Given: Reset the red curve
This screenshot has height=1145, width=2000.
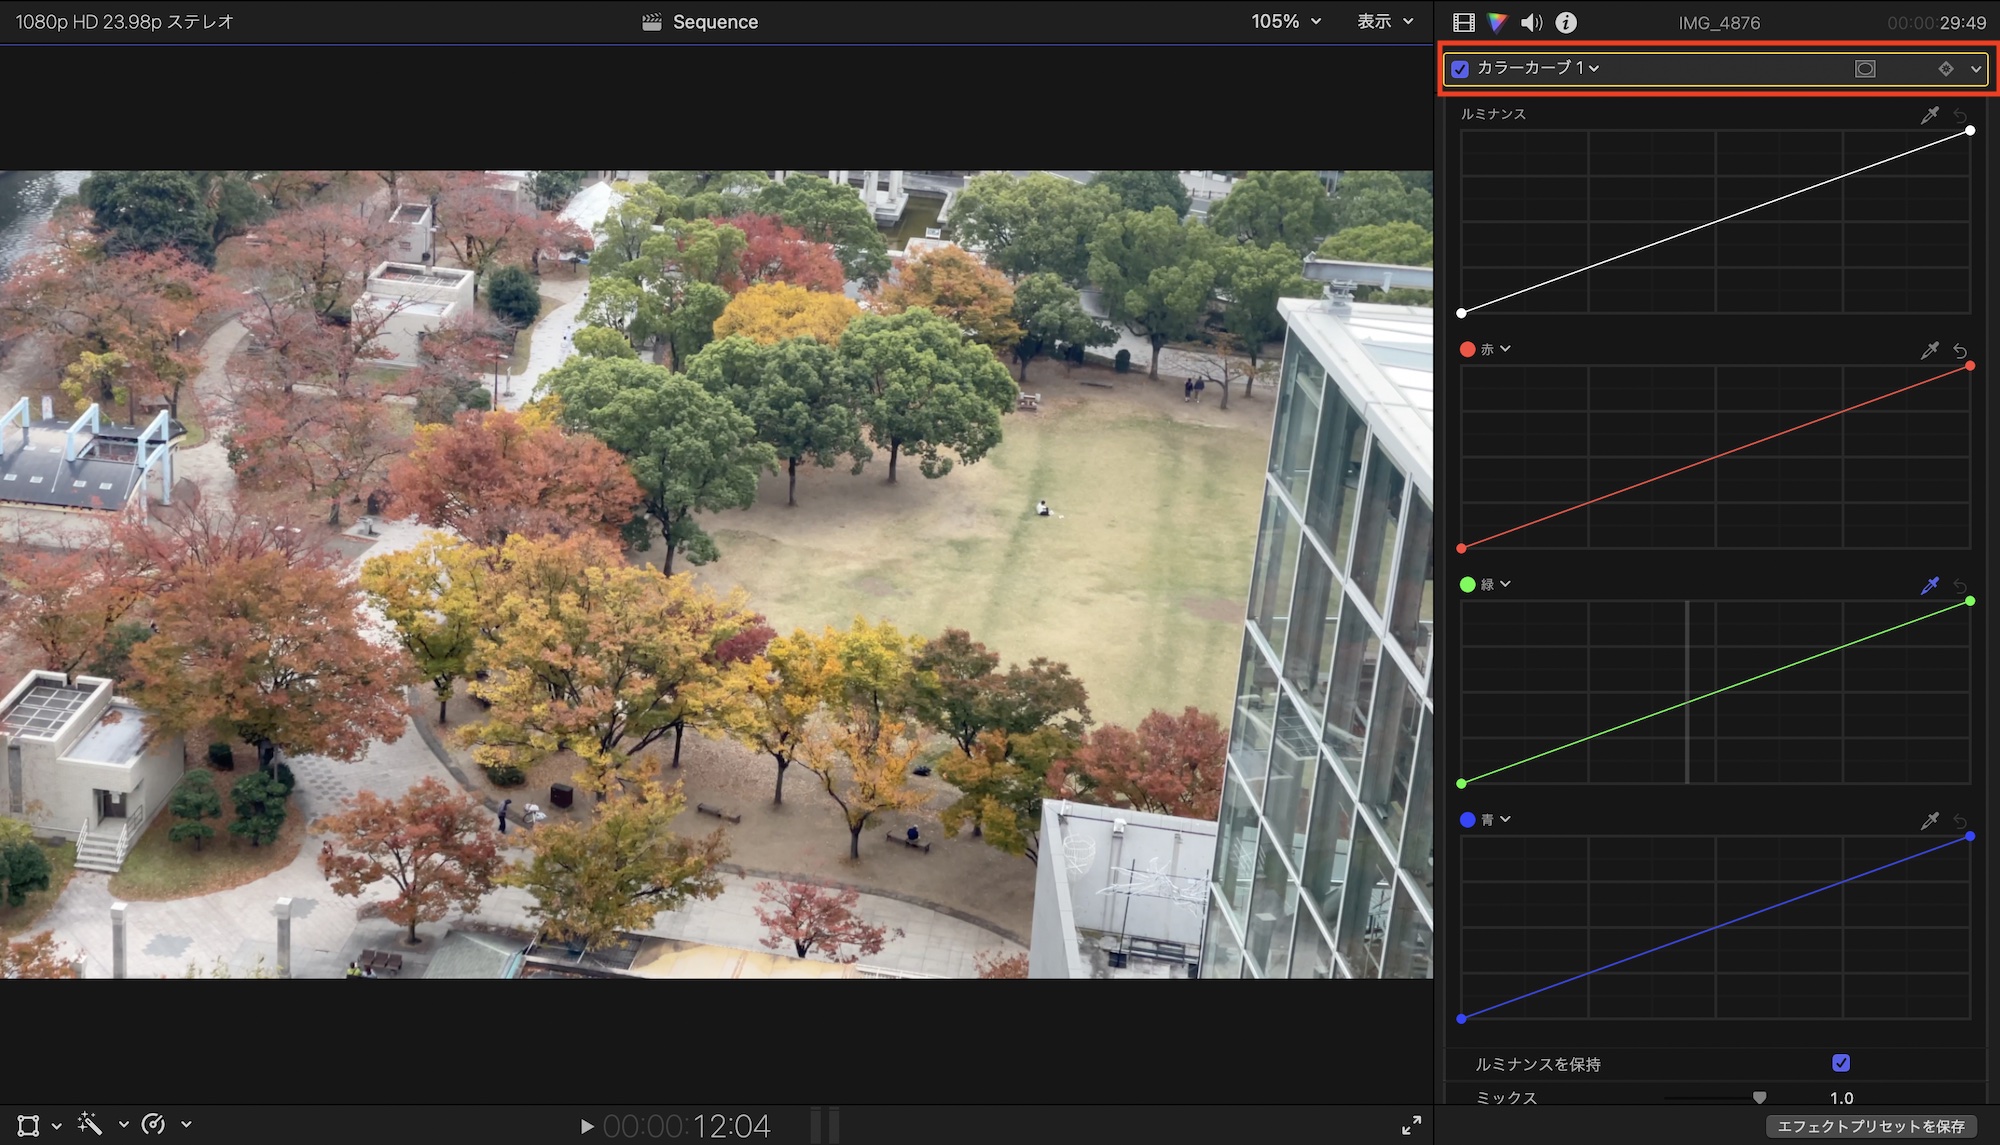Looking at the screenshot, I should [1960, 350].
